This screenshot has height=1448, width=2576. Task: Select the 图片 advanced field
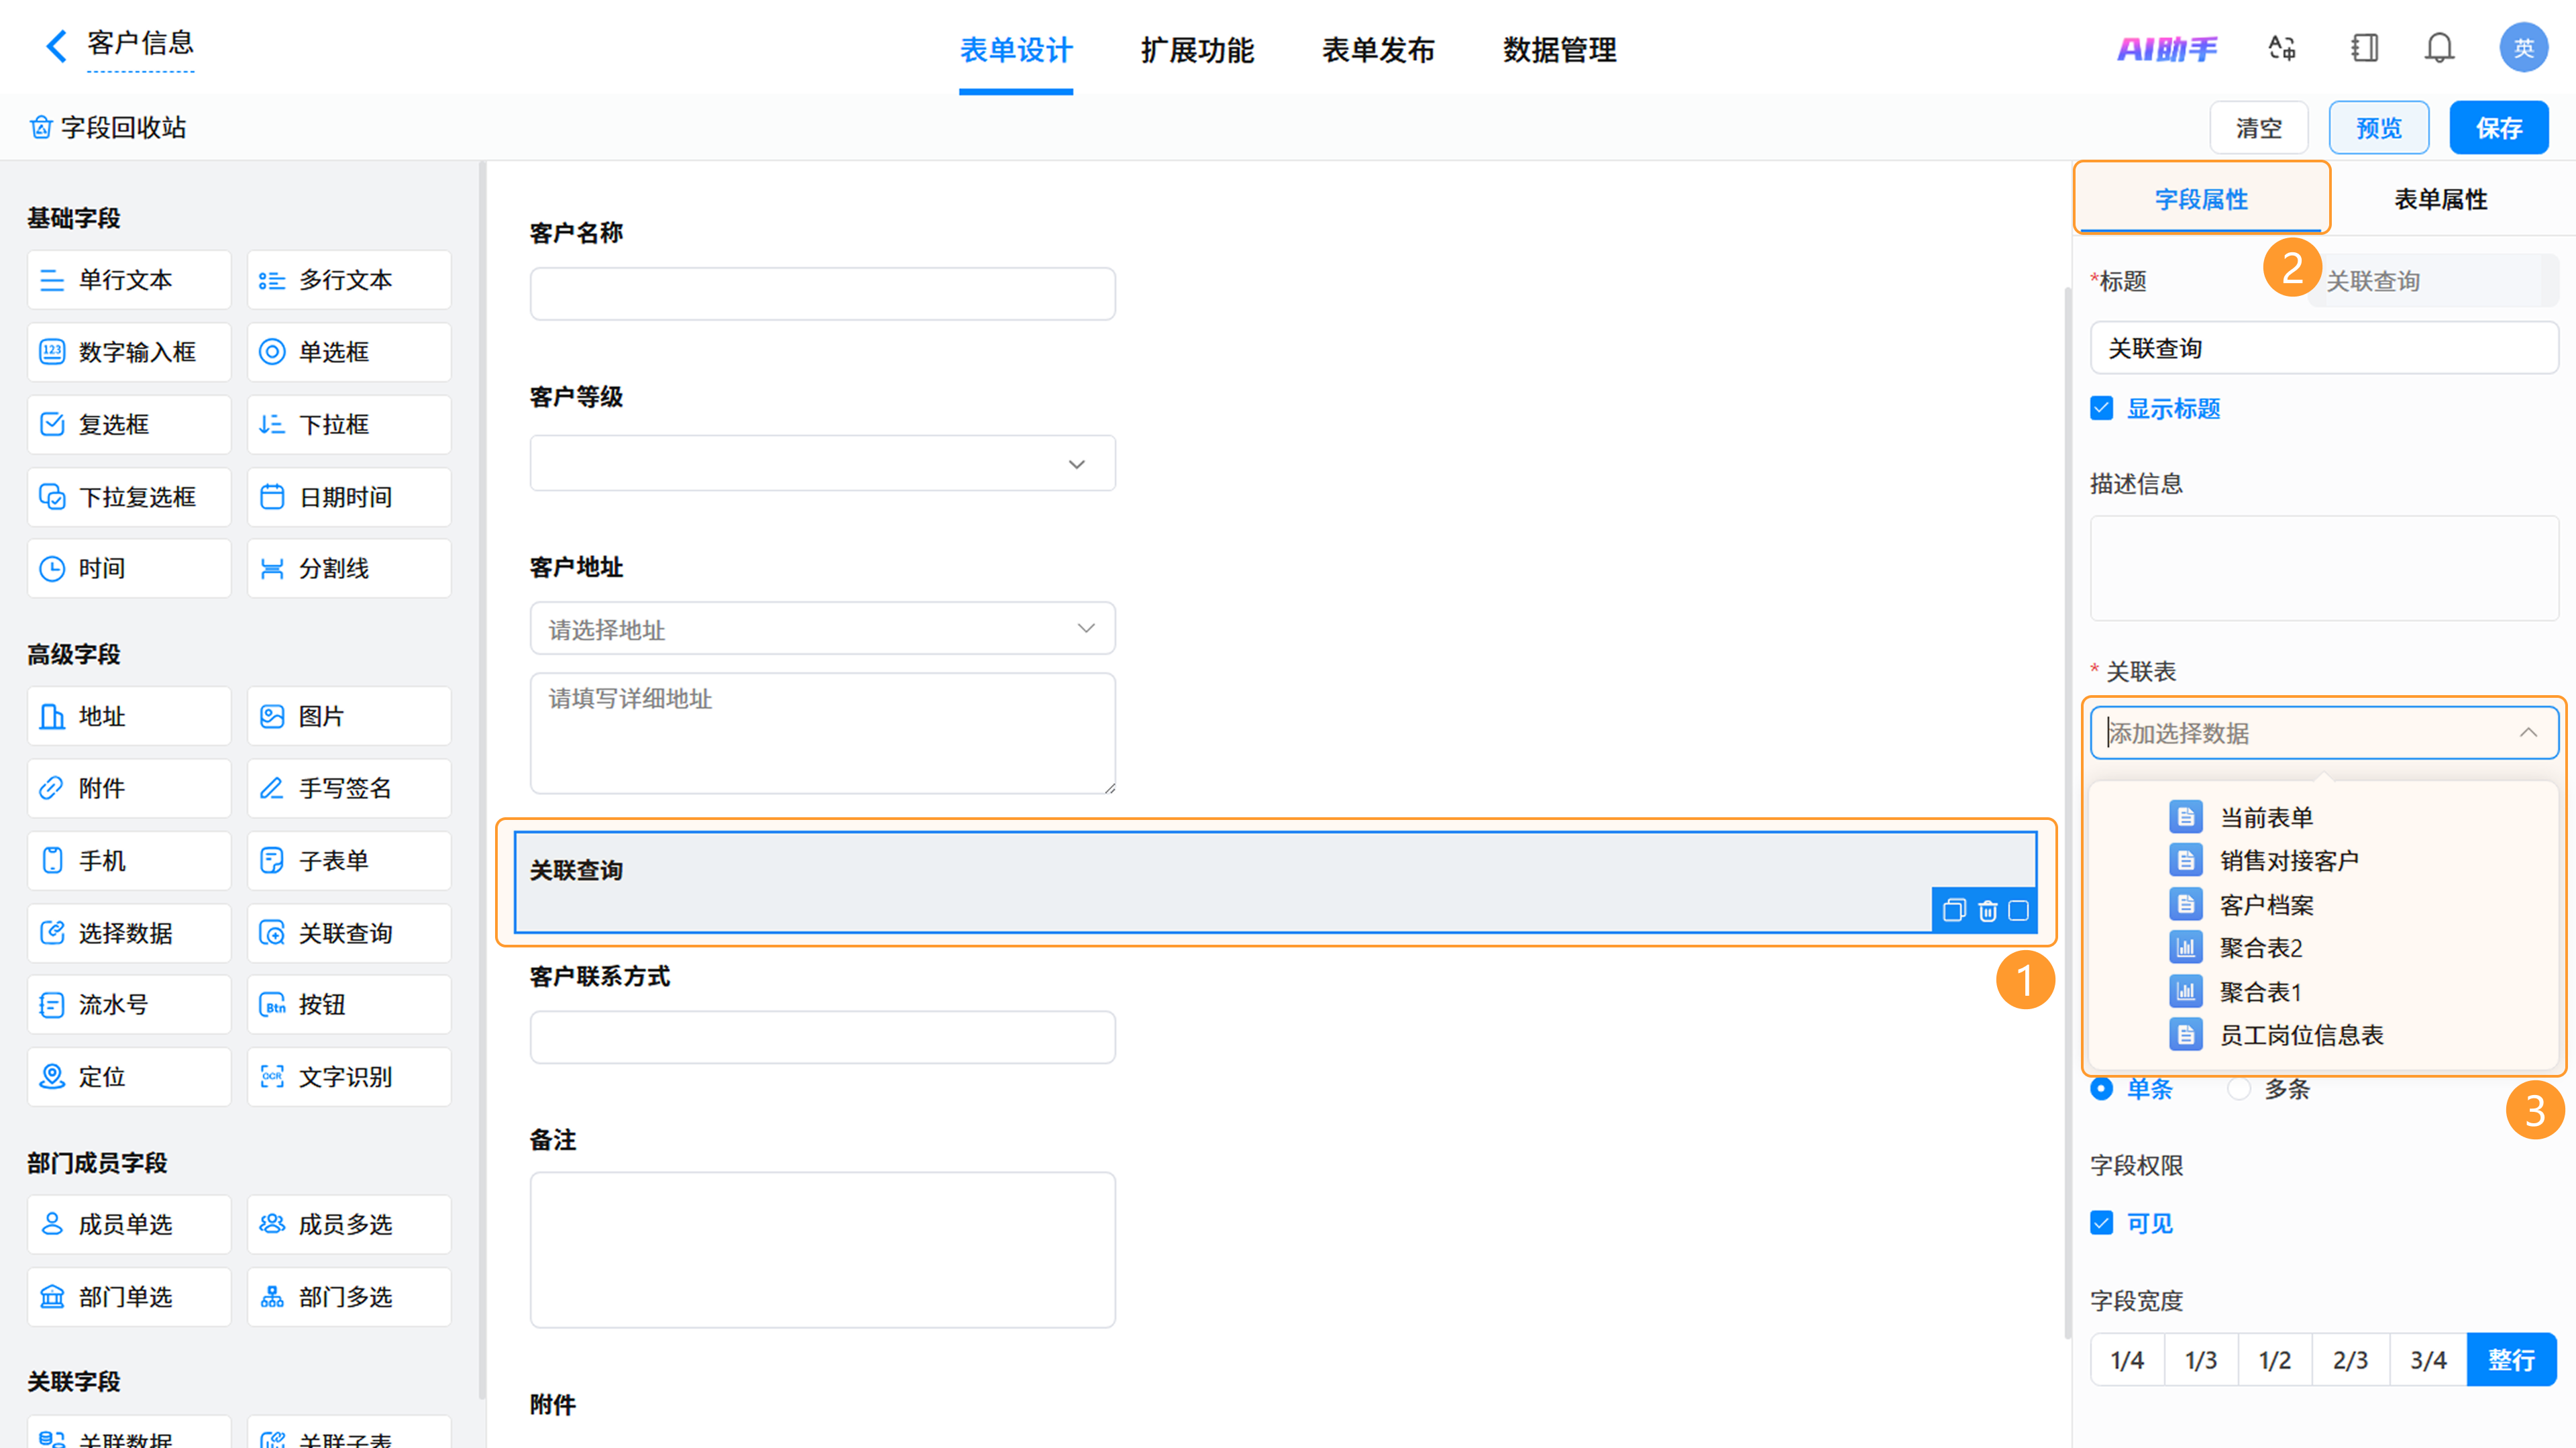pyautogui.click(x=349, y=716)
